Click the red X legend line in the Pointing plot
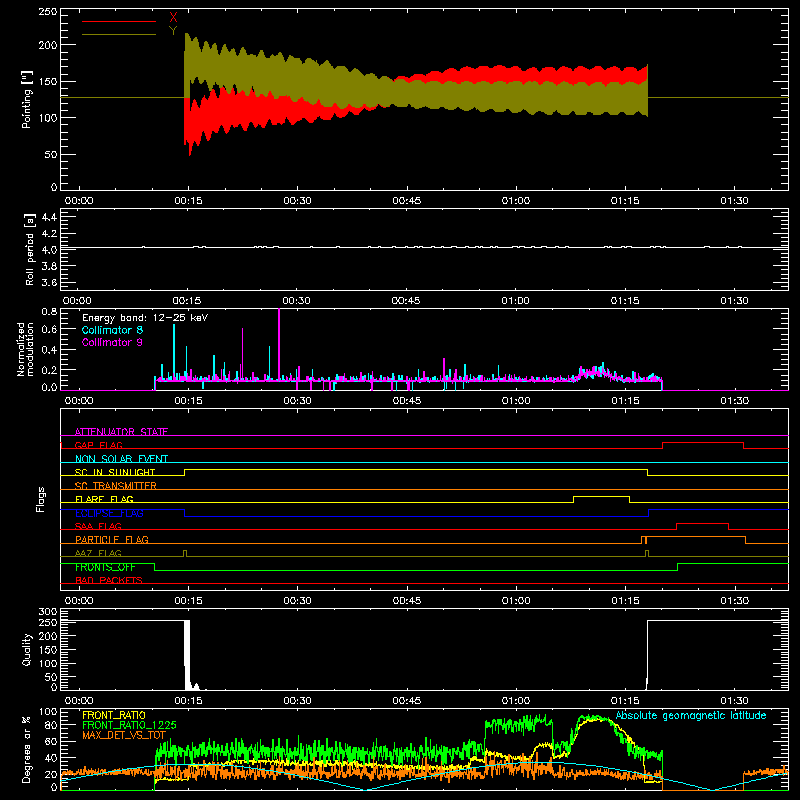Viewport: 800px width, 800px height. click(119, 21)
